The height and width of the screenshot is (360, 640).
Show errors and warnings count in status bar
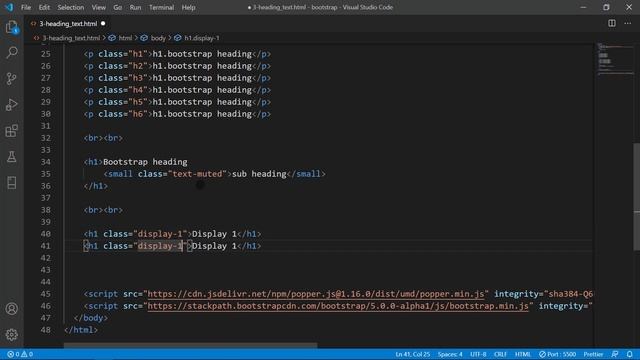pos(20,354)
